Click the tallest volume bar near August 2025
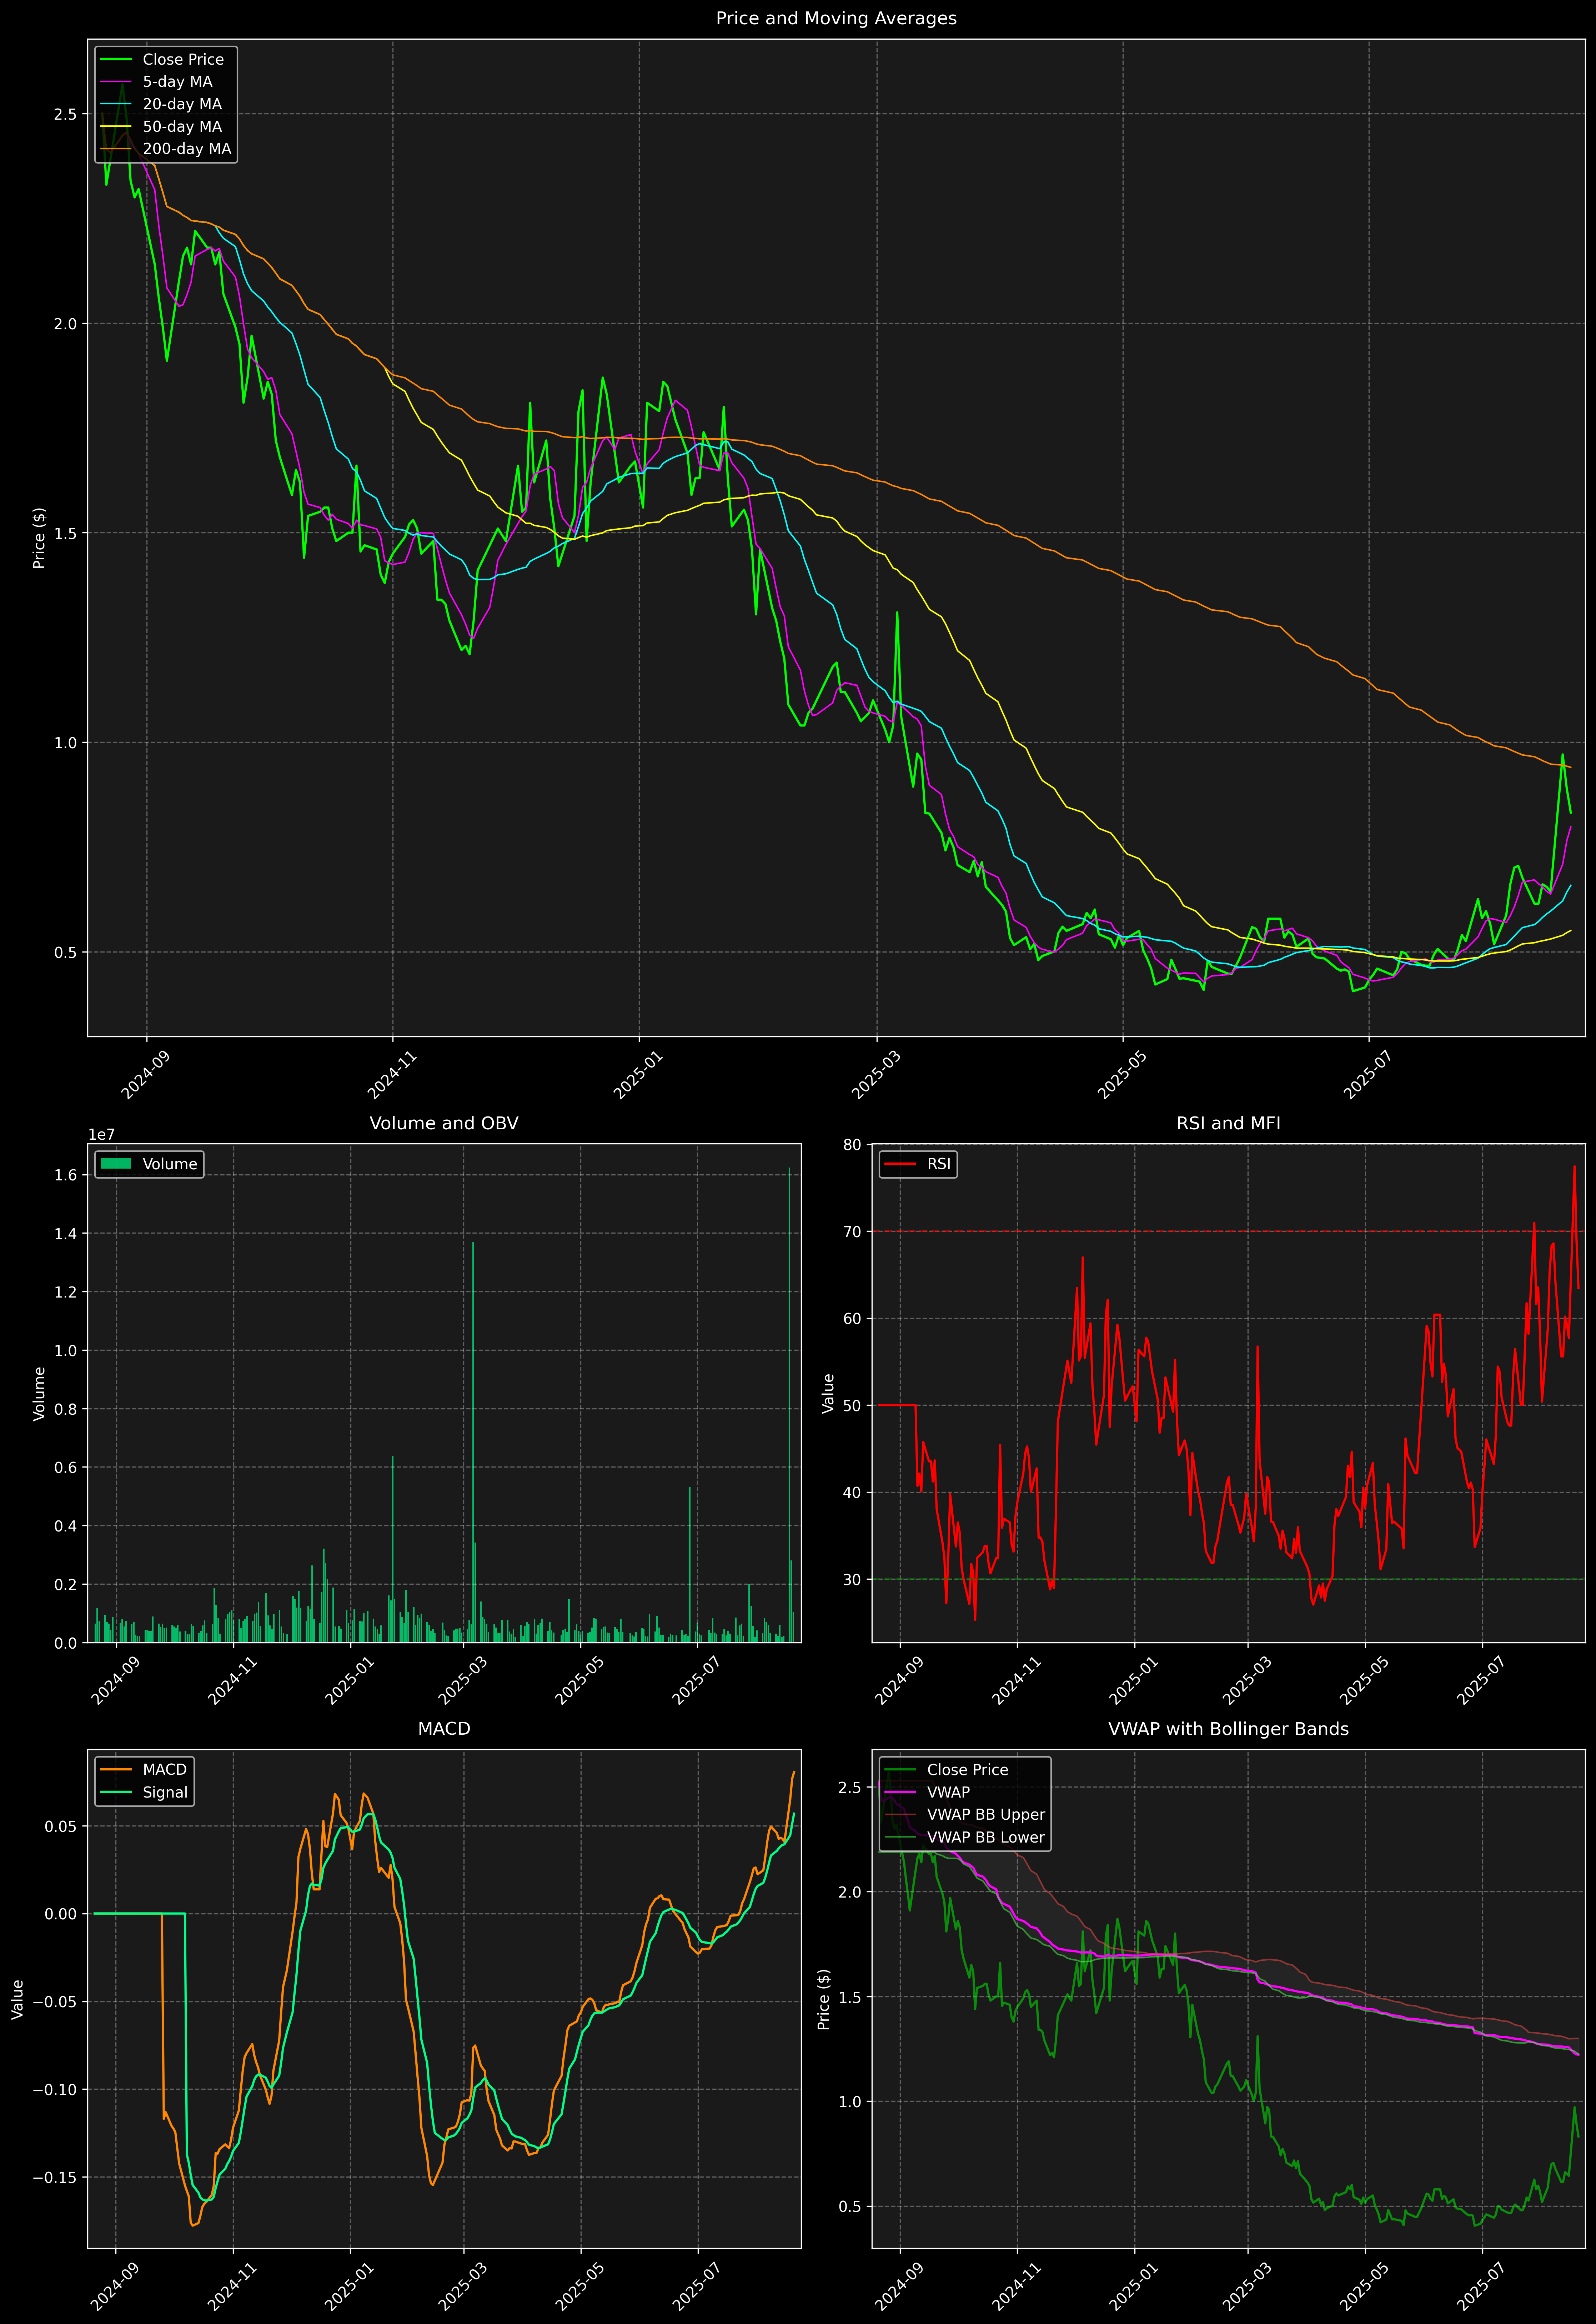1596x2324 pixels. coord(789,1400)
